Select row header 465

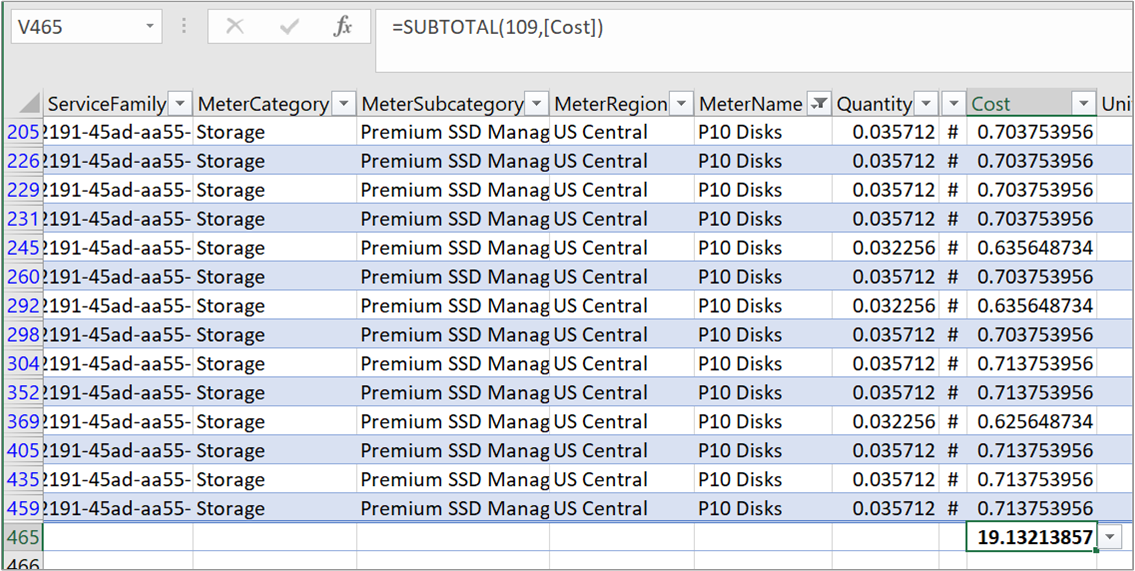click(22, 538)
